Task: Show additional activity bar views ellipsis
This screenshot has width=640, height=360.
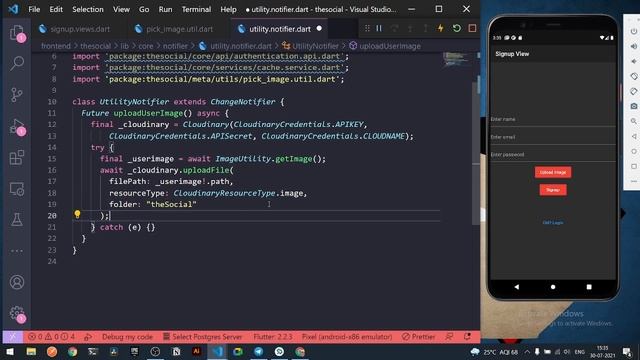Action: tap(17, 251)
